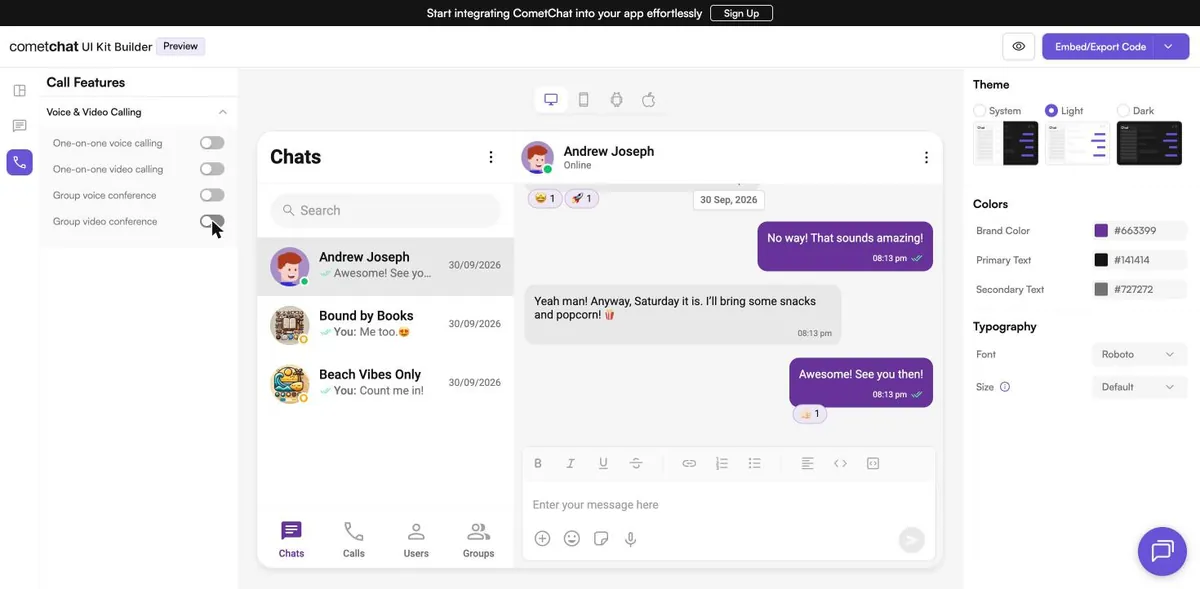Apply underline formatting in composer

pos(603,463)
